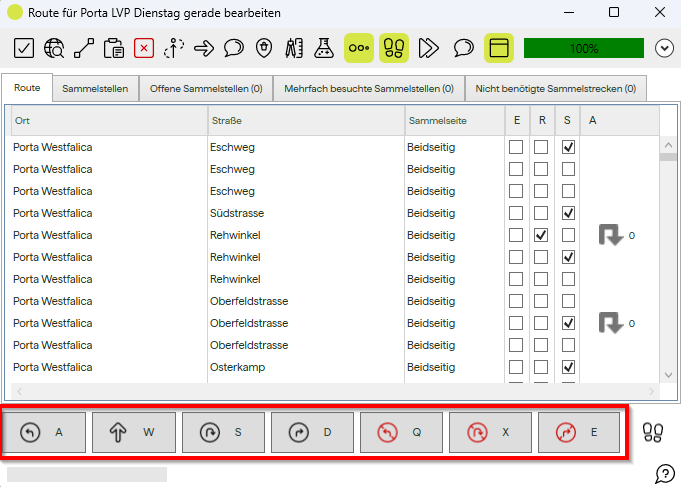Viewport: 681px width, 487px height.
Task: Open the Offene Sammelstellen (0) tab
Action: coord(206,89)
